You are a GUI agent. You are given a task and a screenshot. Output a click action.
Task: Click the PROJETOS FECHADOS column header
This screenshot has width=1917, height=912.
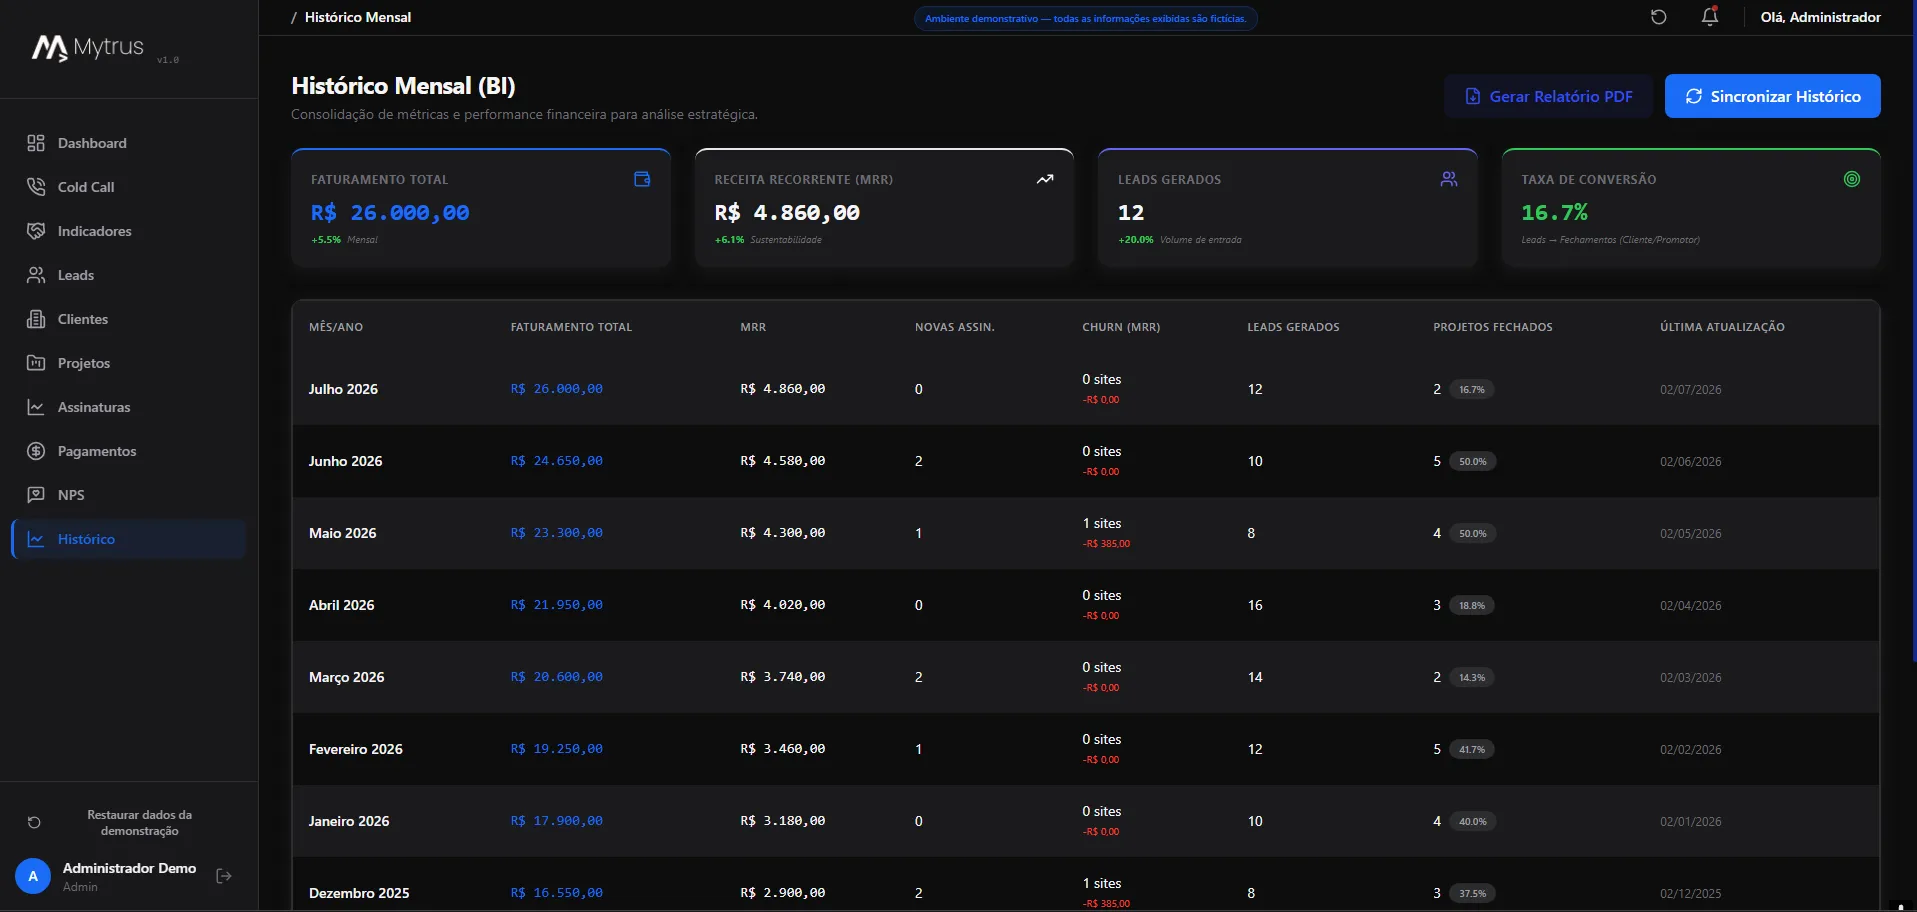[x=1493, y=327]
